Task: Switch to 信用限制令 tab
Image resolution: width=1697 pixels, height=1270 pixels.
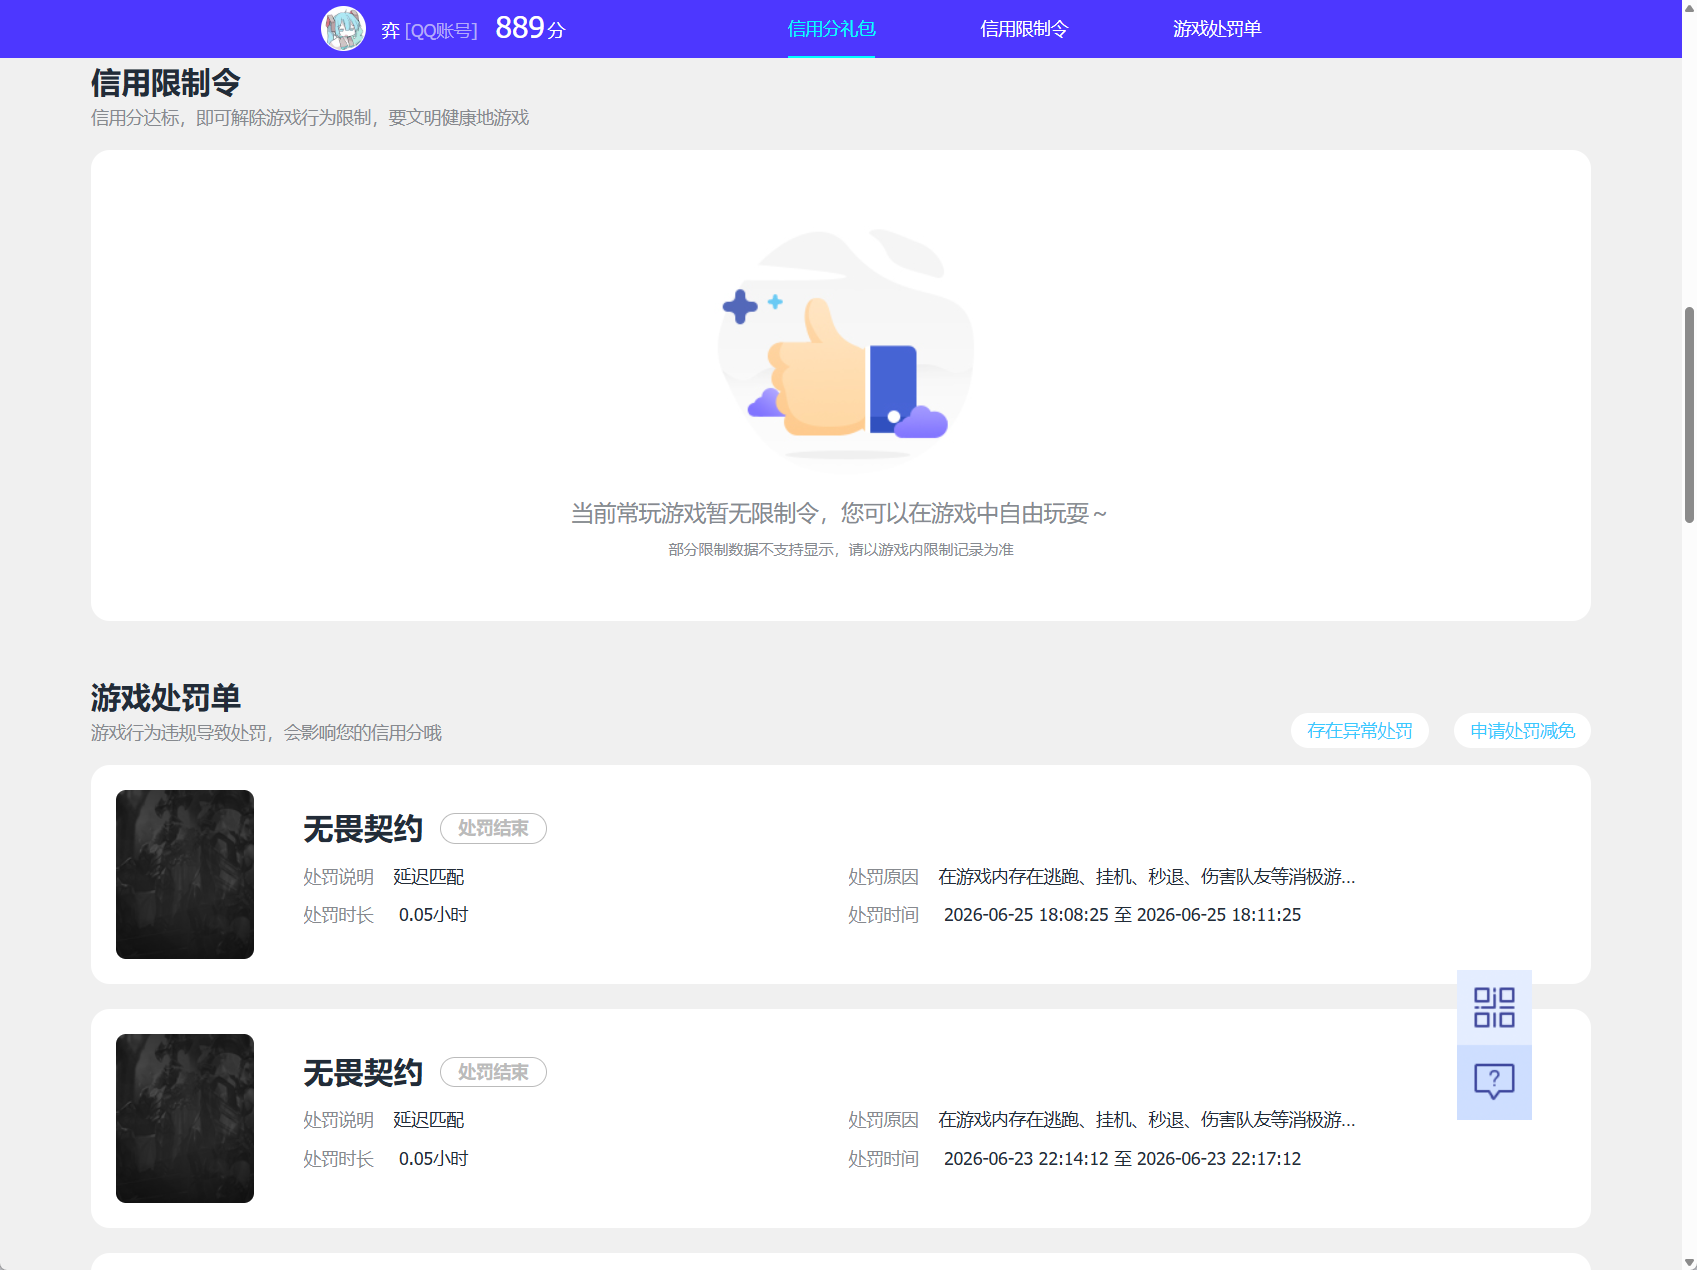Action: [x=1024, y=29]
